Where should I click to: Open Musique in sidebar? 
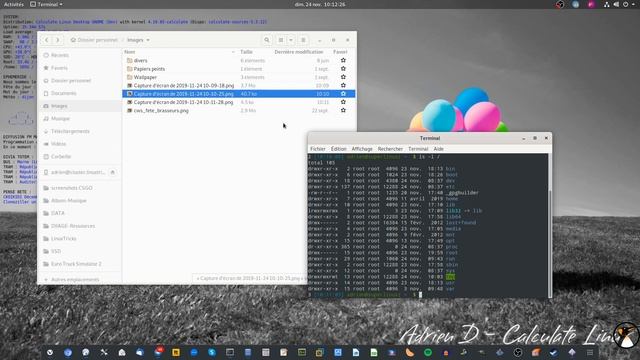click(x=80, y=118)
